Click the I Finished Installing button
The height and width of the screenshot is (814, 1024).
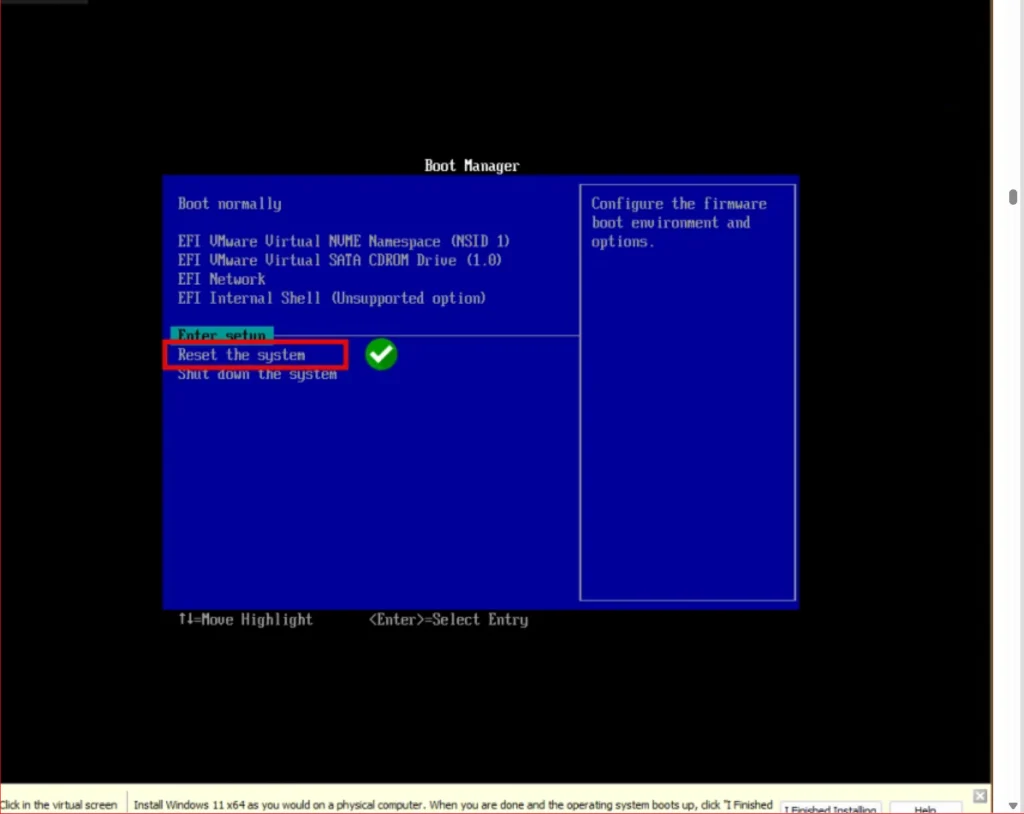click(831, 808)
